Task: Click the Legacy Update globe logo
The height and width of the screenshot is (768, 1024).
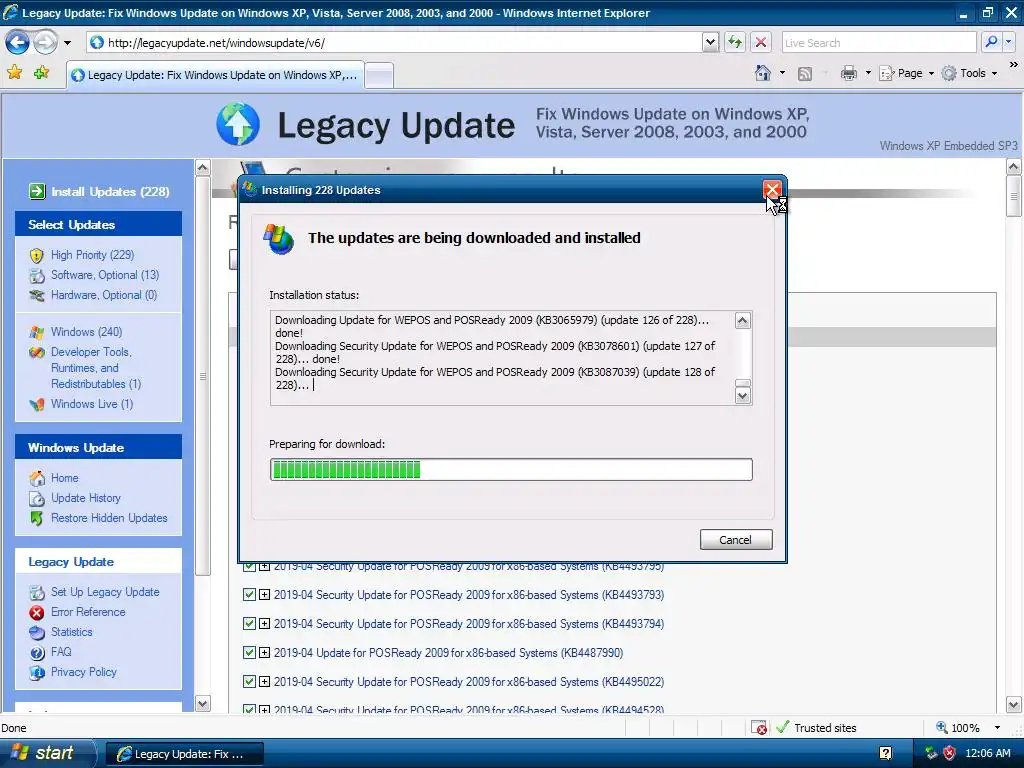Action: click(x=238, y=124)
